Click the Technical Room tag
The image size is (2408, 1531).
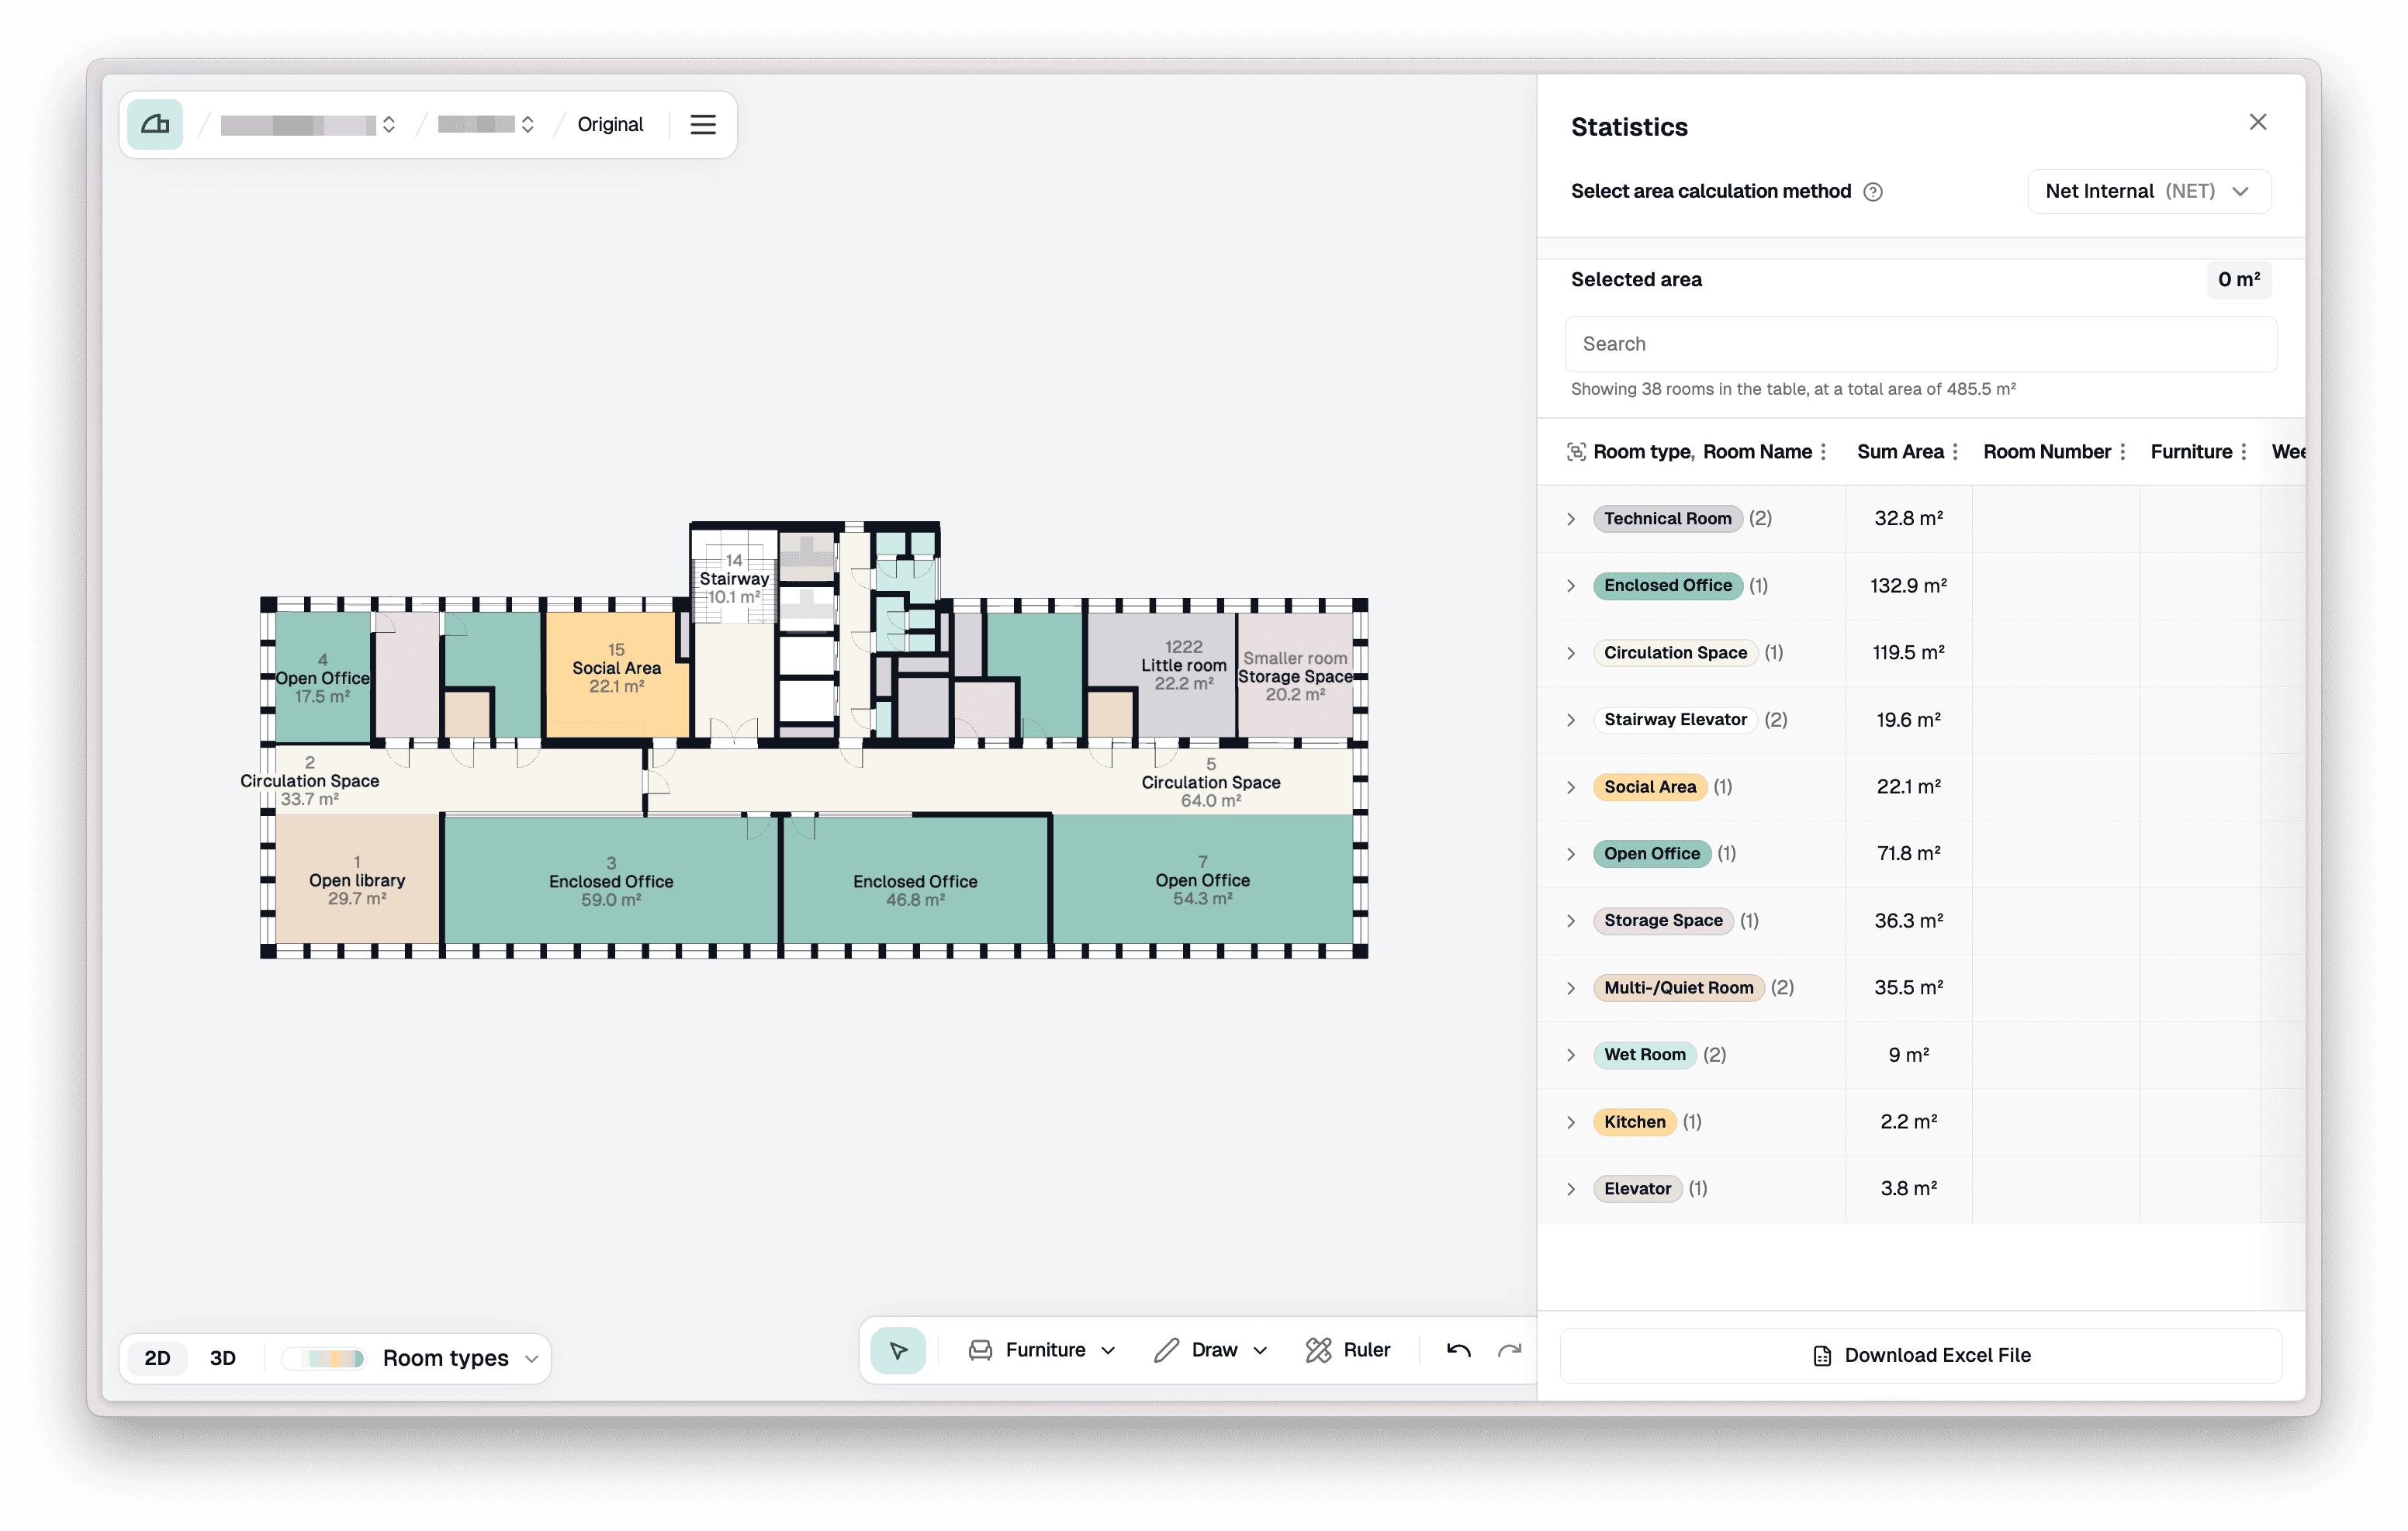click(1667, 519)
